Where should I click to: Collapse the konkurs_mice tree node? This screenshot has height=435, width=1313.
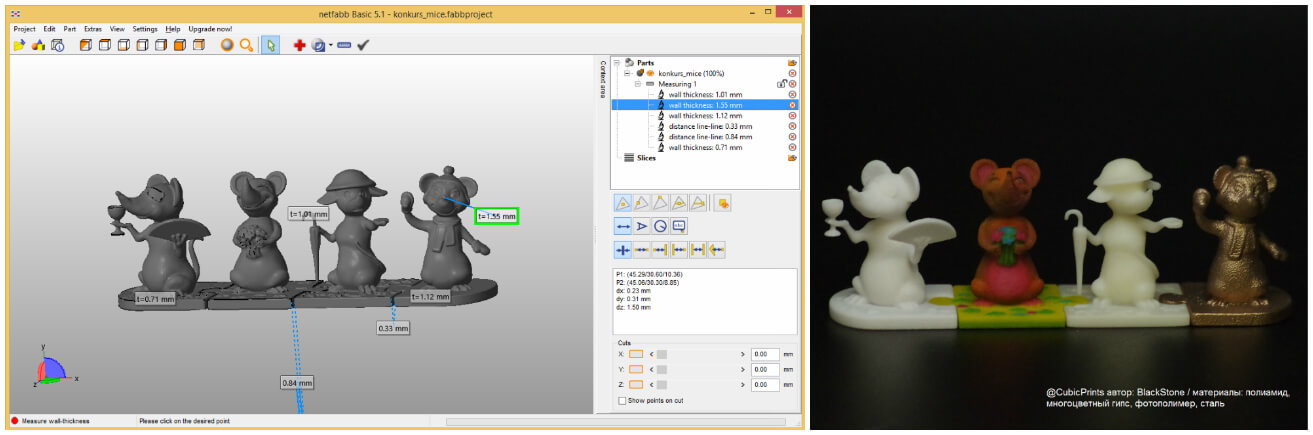(628, 73)
